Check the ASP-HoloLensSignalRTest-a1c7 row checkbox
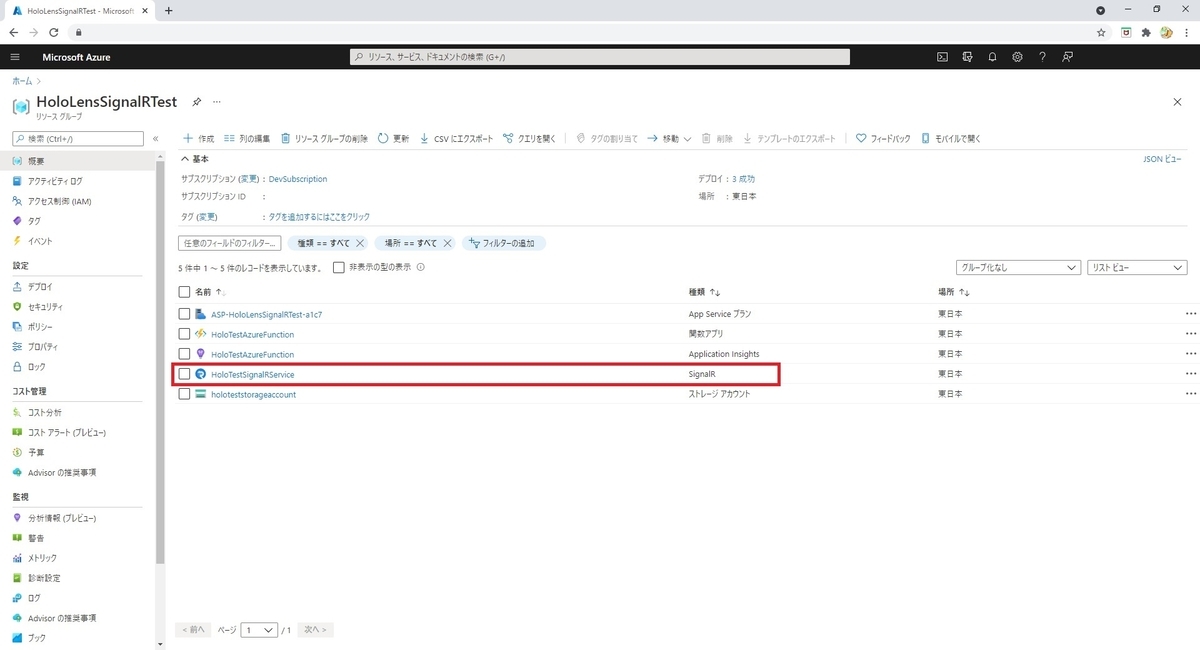Image resolution: width=1200 pixels, height=650 pixels. (x=184, y=314)
